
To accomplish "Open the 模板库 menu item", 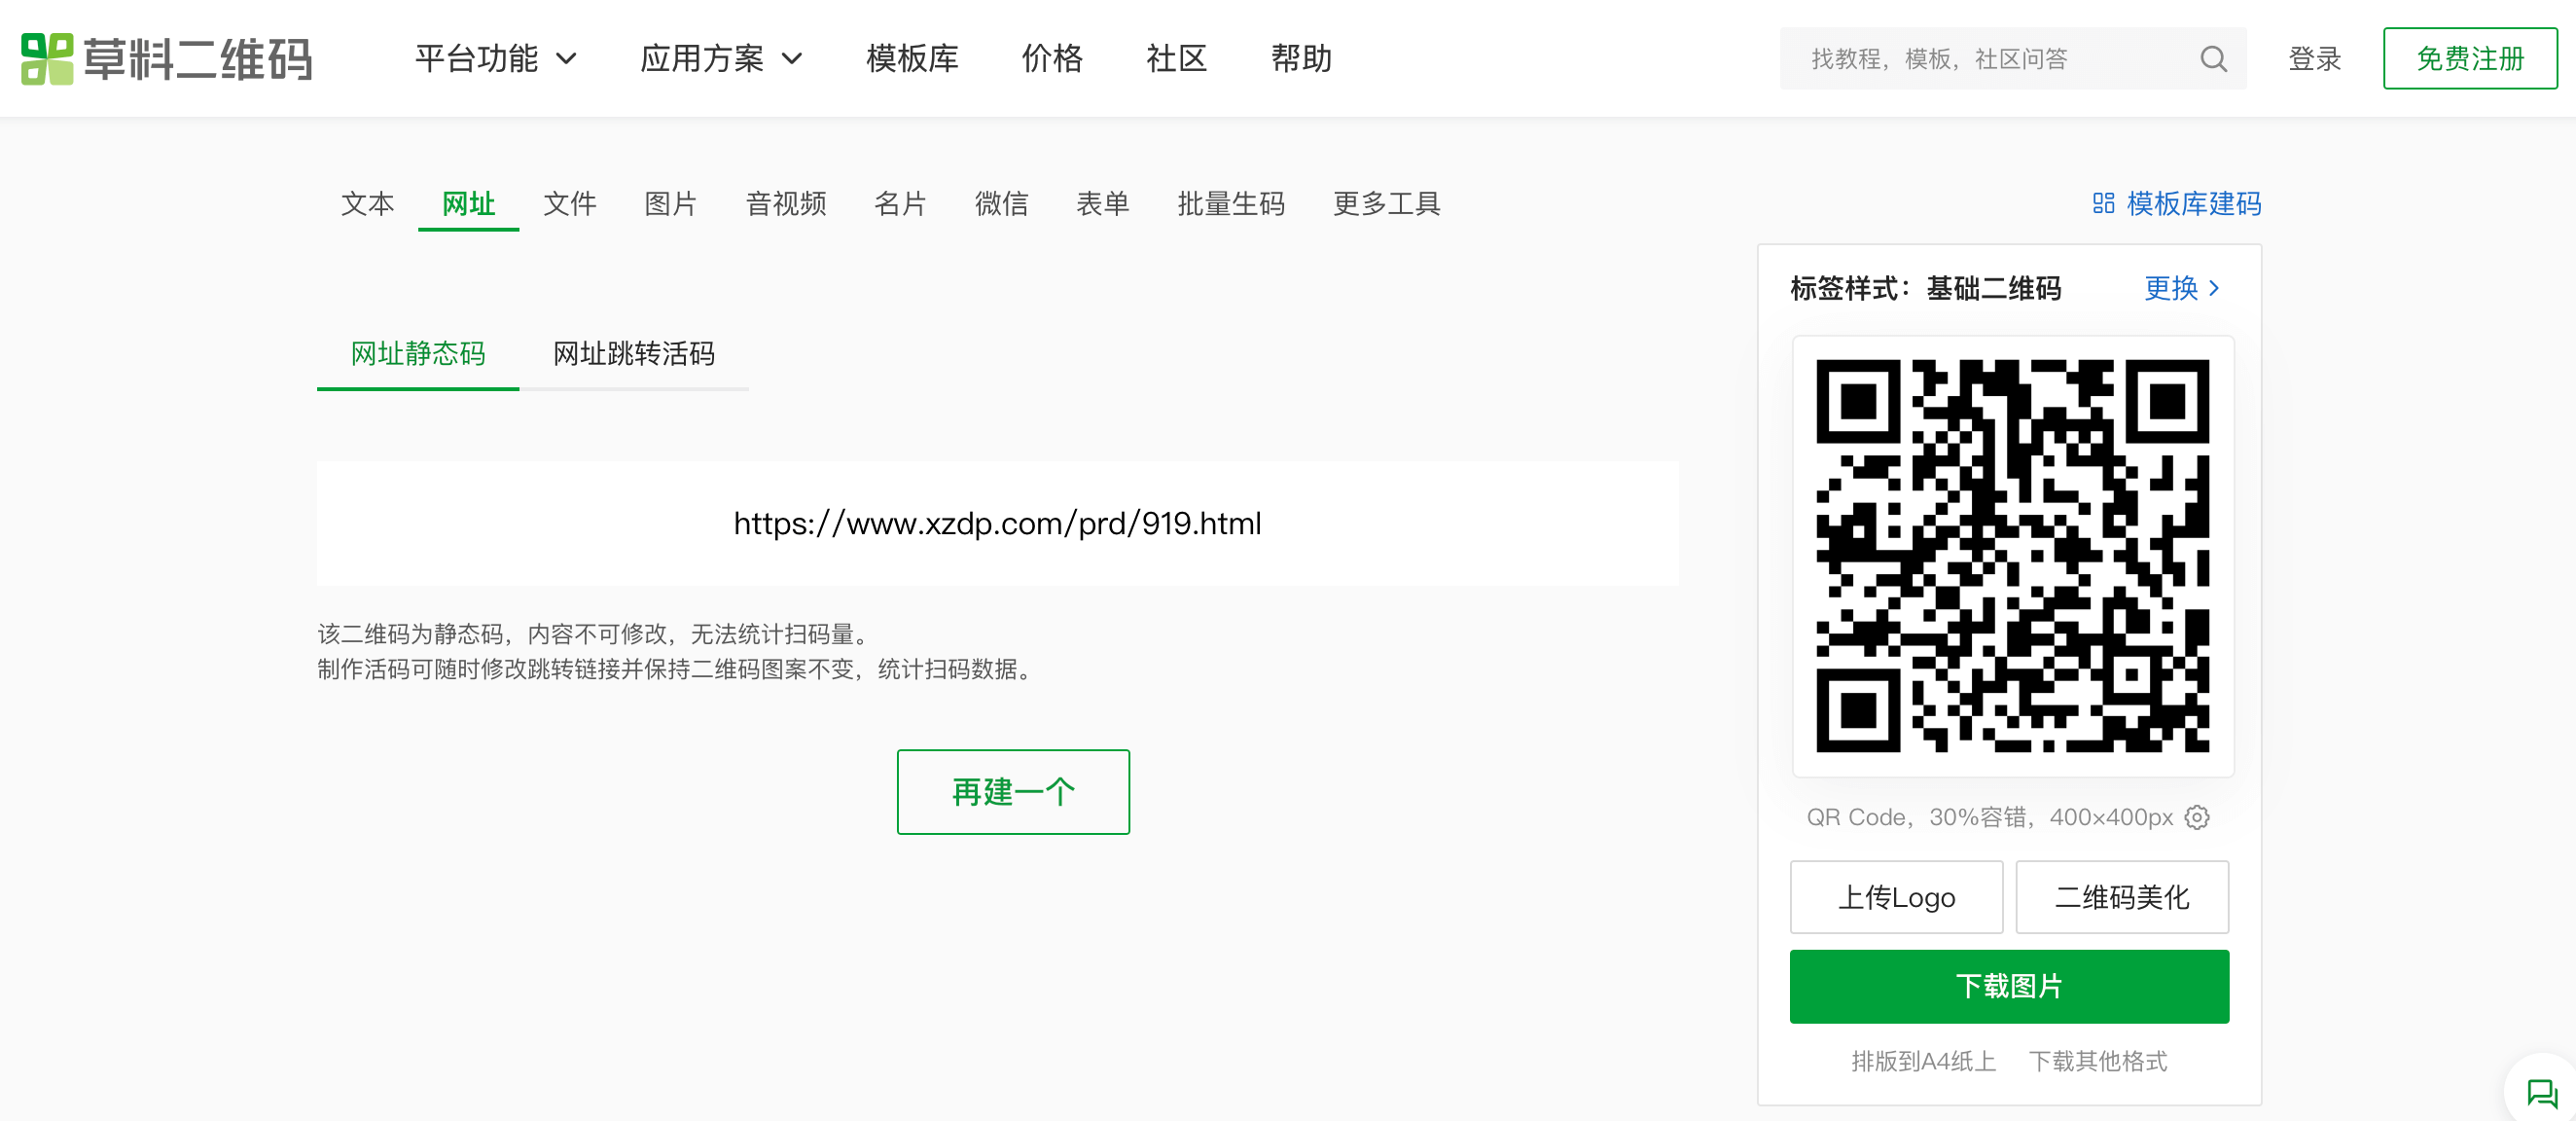I will coord(912,59).
